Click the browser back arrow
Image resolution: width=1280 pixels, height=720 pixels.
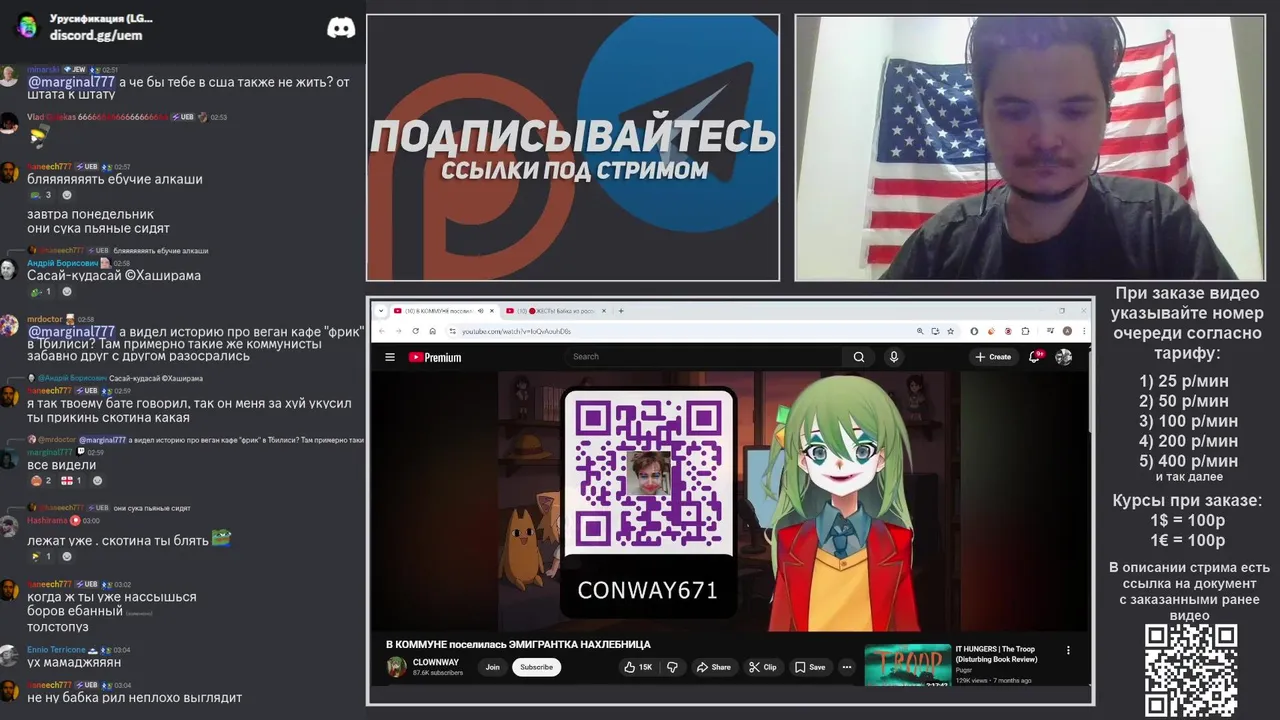[x=381, y=331]
